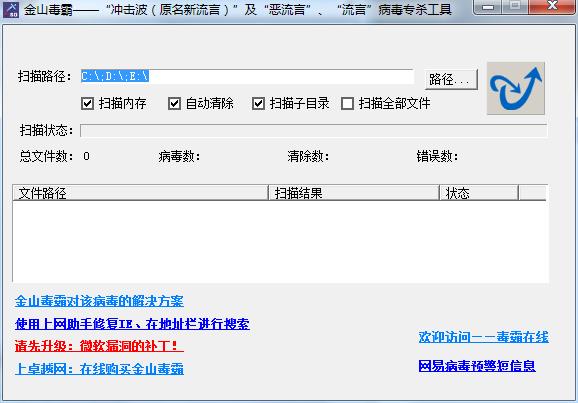Minimize the 金山毒霸 window
Image resolution: width=578 pixels, height=403 pixels.
(488, 7)
